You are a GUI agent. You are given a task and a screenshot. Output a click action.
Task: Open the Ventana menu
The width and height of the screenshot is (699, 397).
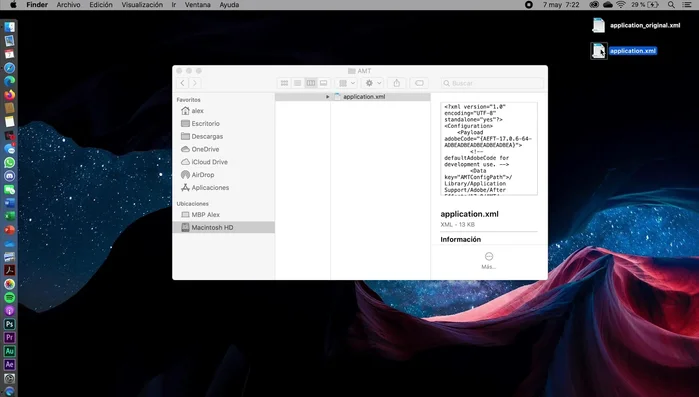(x=197, y=5)
